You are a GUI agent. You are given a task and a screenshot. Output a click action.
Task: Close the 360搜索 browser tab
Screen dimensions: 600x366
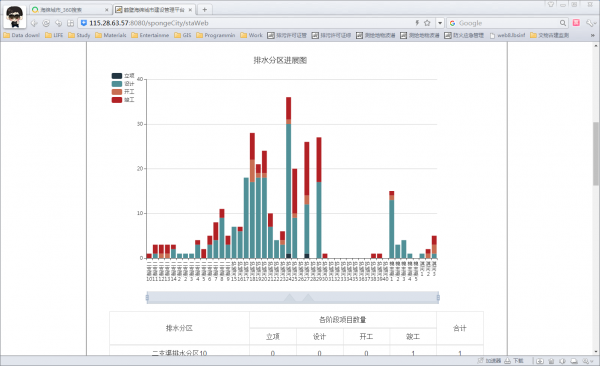pos(107,10)
